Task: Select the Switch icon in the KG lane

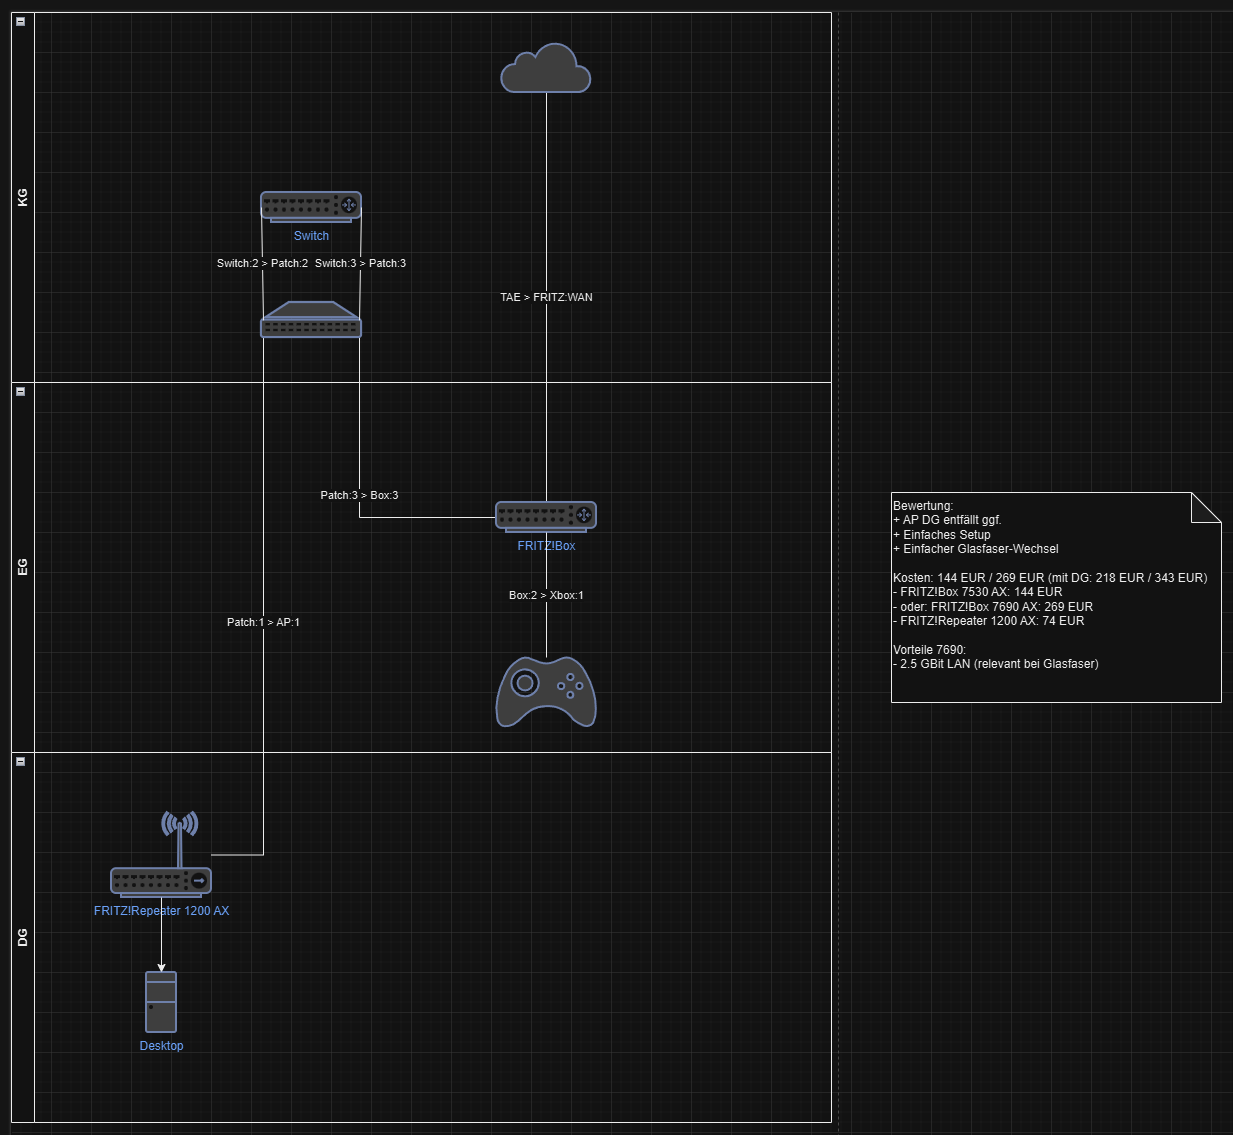Action: click(310, 206)
